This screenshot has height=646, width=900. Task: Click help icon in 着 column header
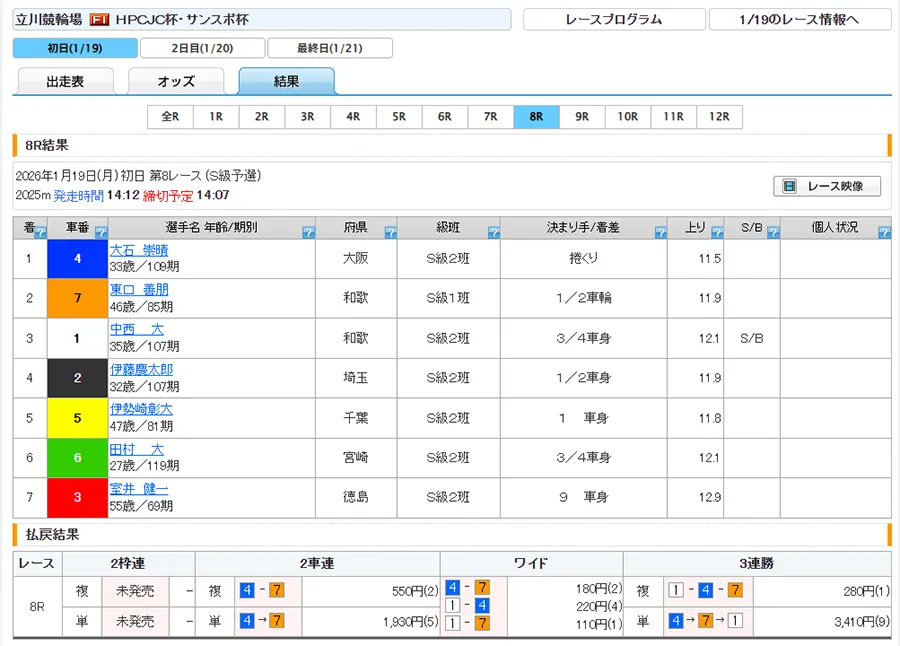point(40,233)
